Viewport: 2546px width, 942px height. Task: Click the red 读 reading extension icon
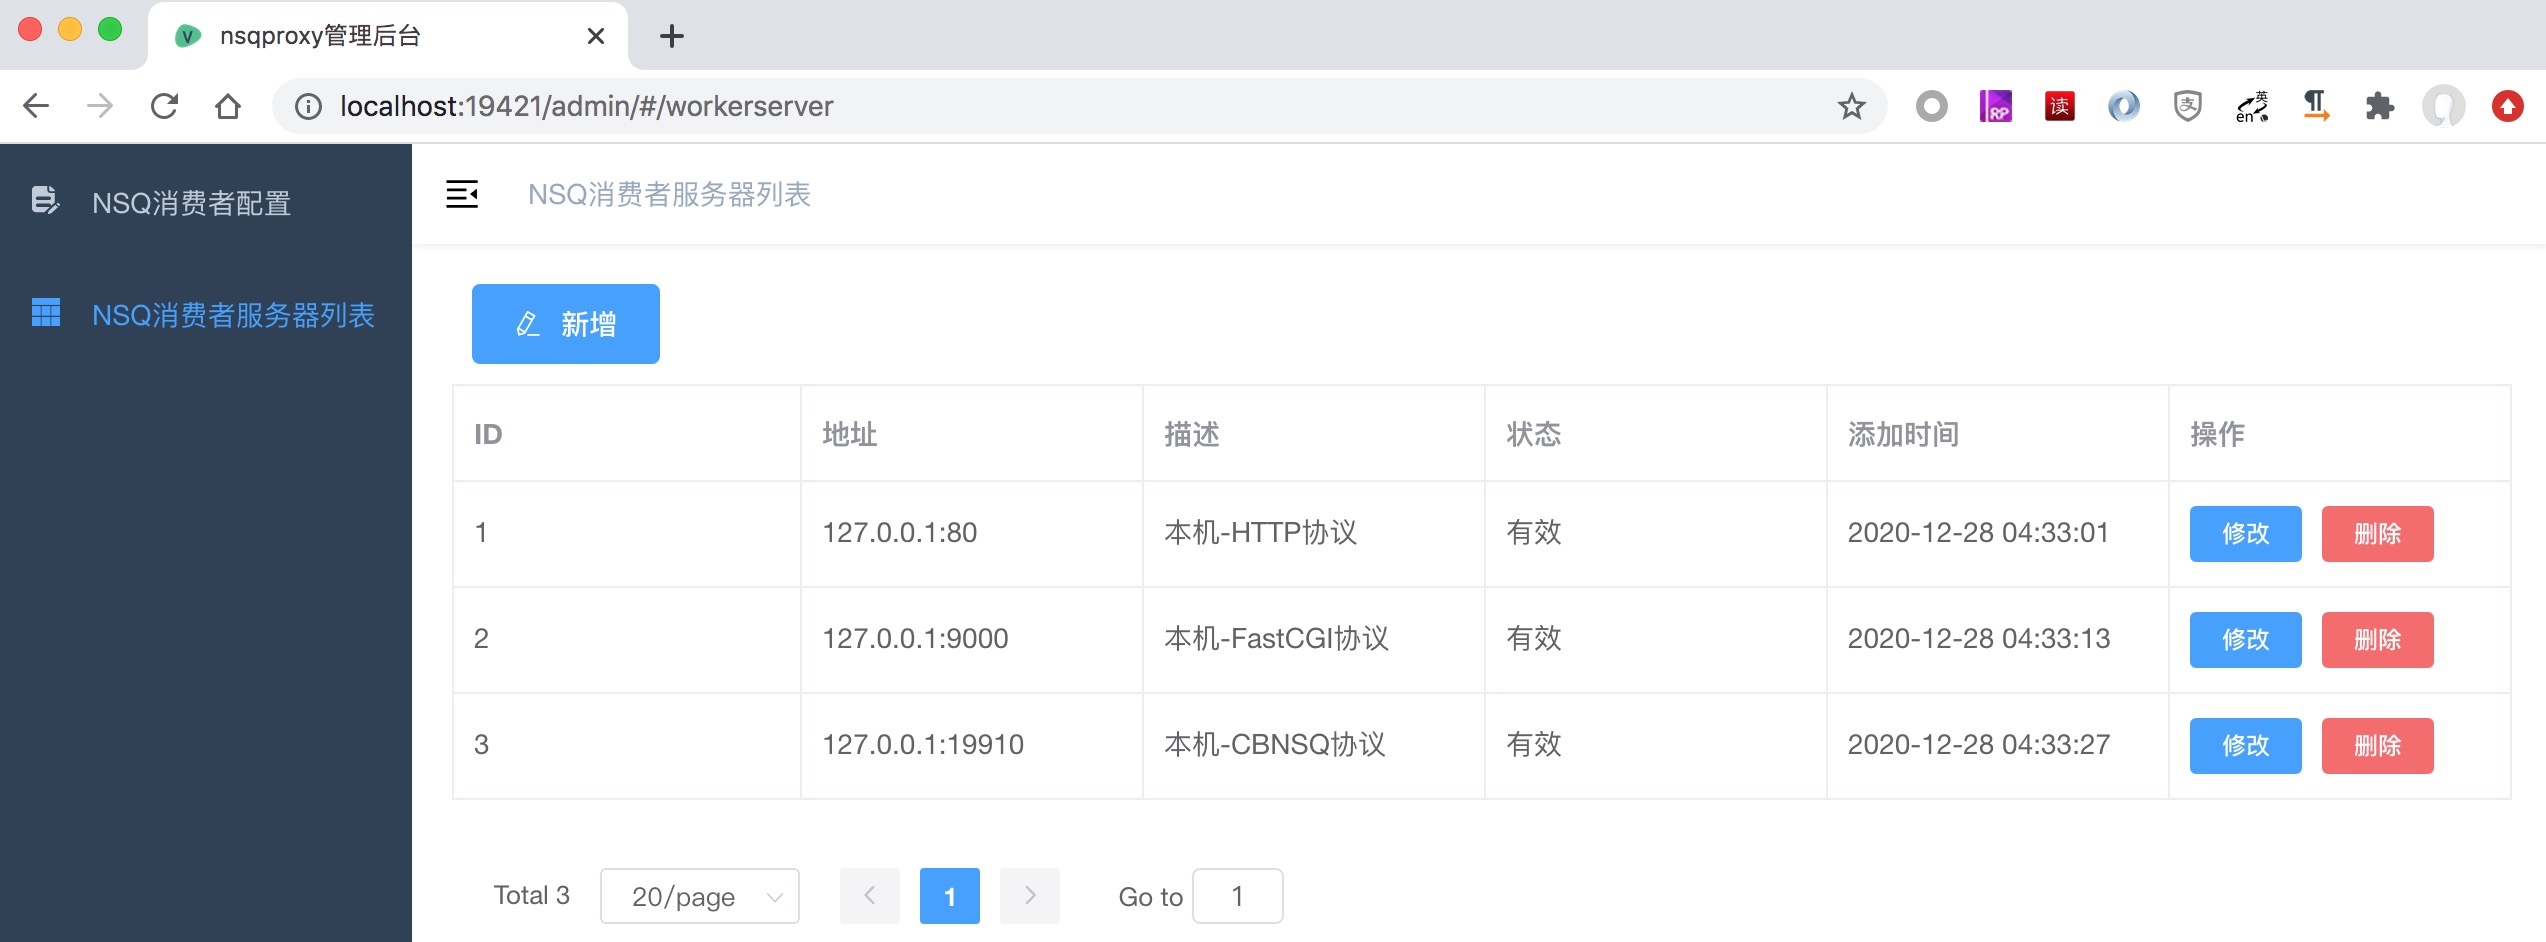tap(2060, 106)
